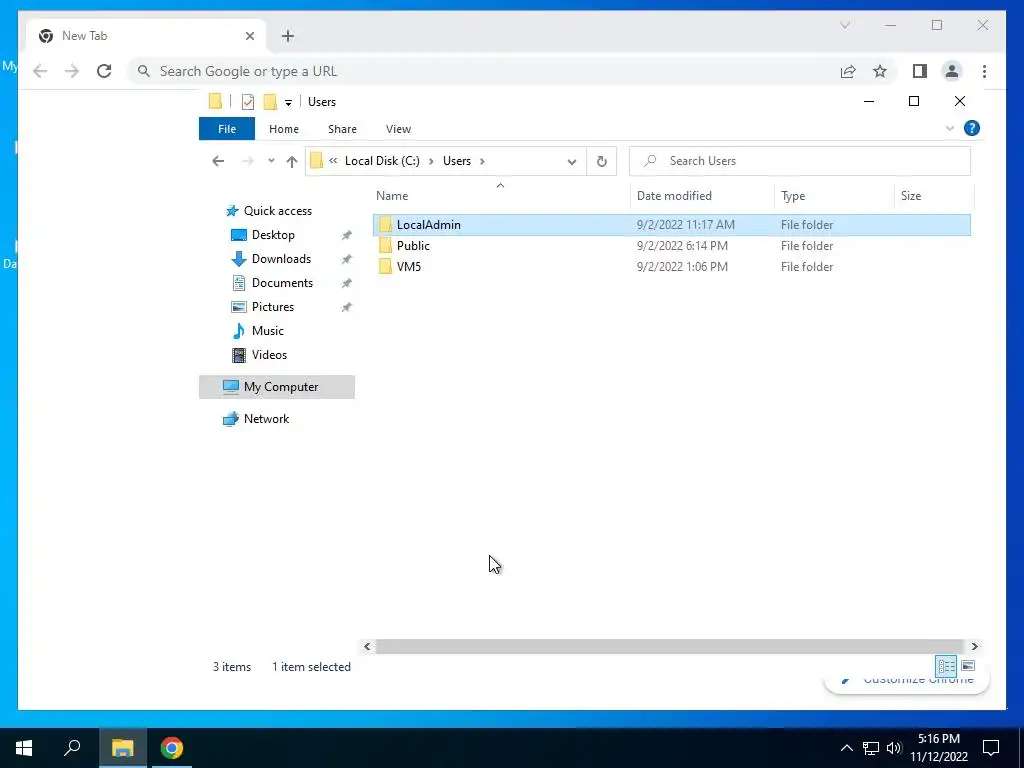Click the pin icon next to Pictures
Viewport: 1024px width, 768px height.
coord(346,307)
